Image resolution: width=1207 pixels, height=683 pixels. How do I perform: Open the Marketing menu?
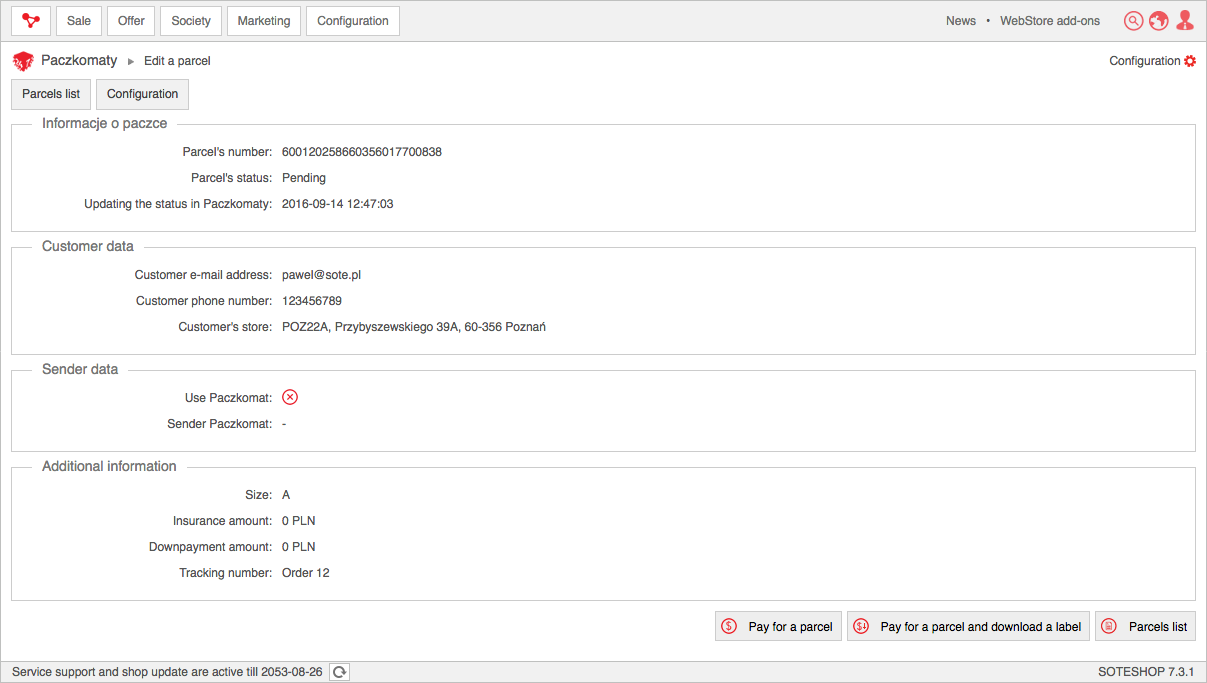click(264, 21)
